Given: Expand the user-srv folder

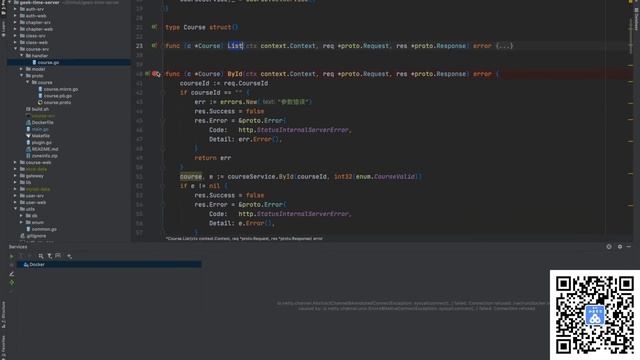Looking at the screenshot, I should point(15,196).
